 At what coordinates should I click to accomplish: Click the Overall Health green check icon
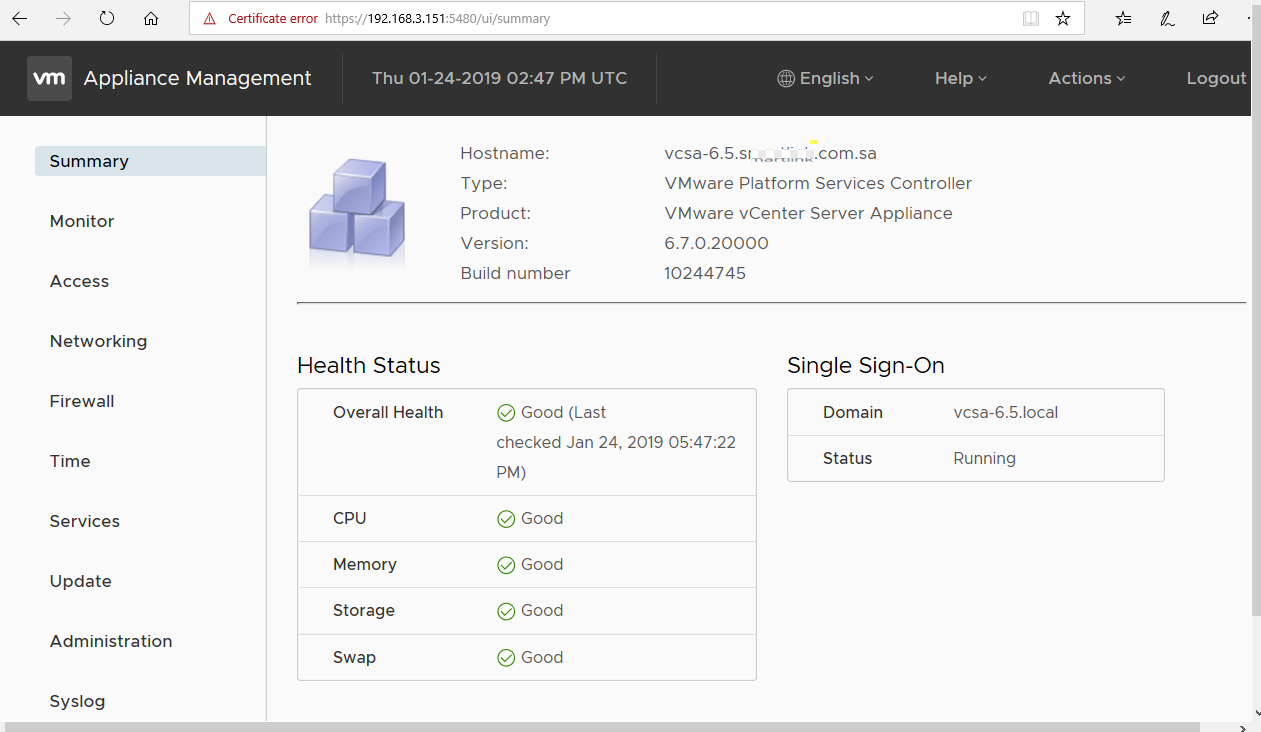coord(506,412)
